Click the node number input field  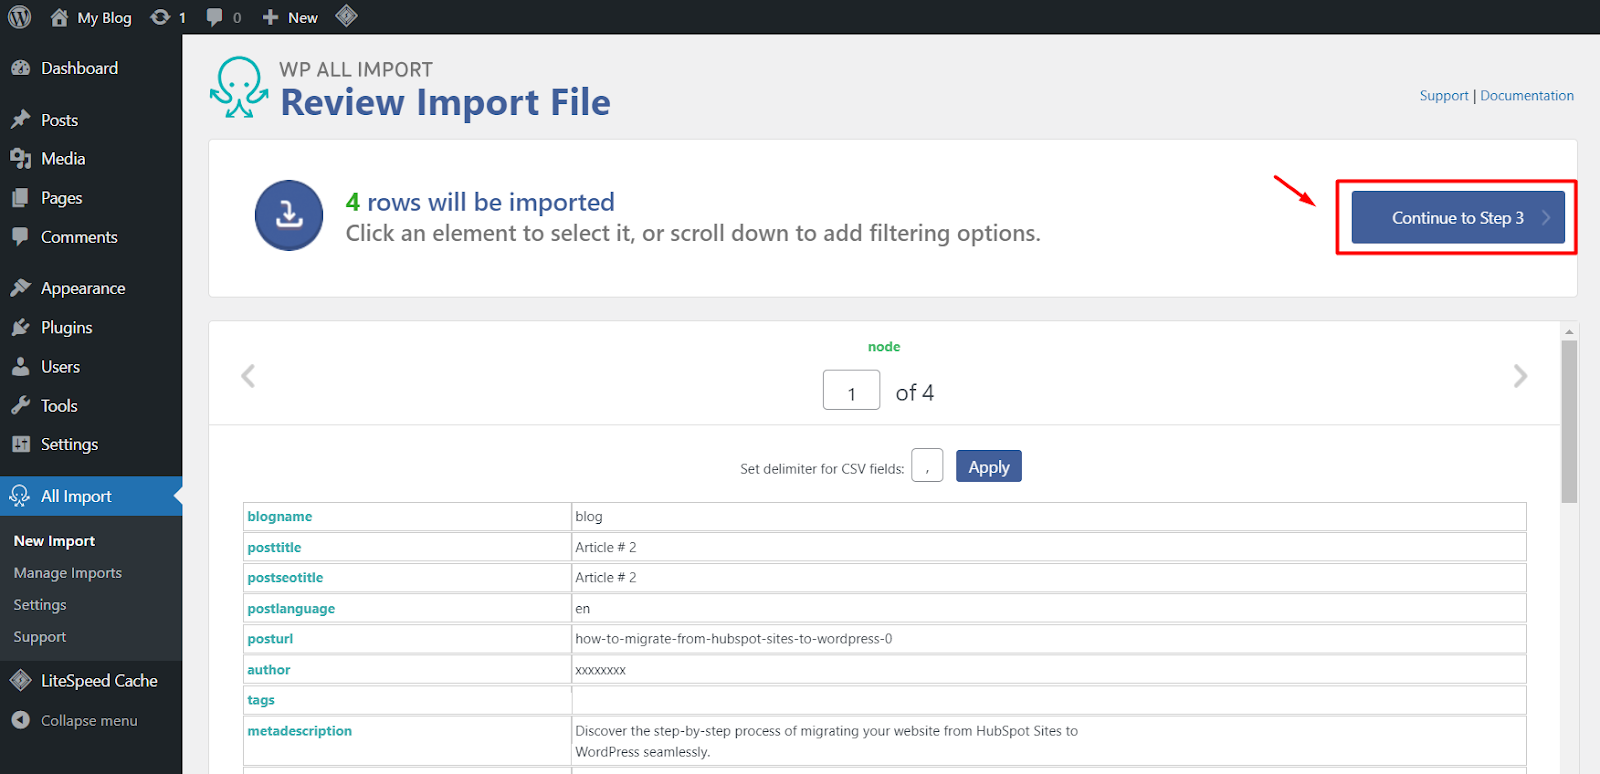coord(851,391)
